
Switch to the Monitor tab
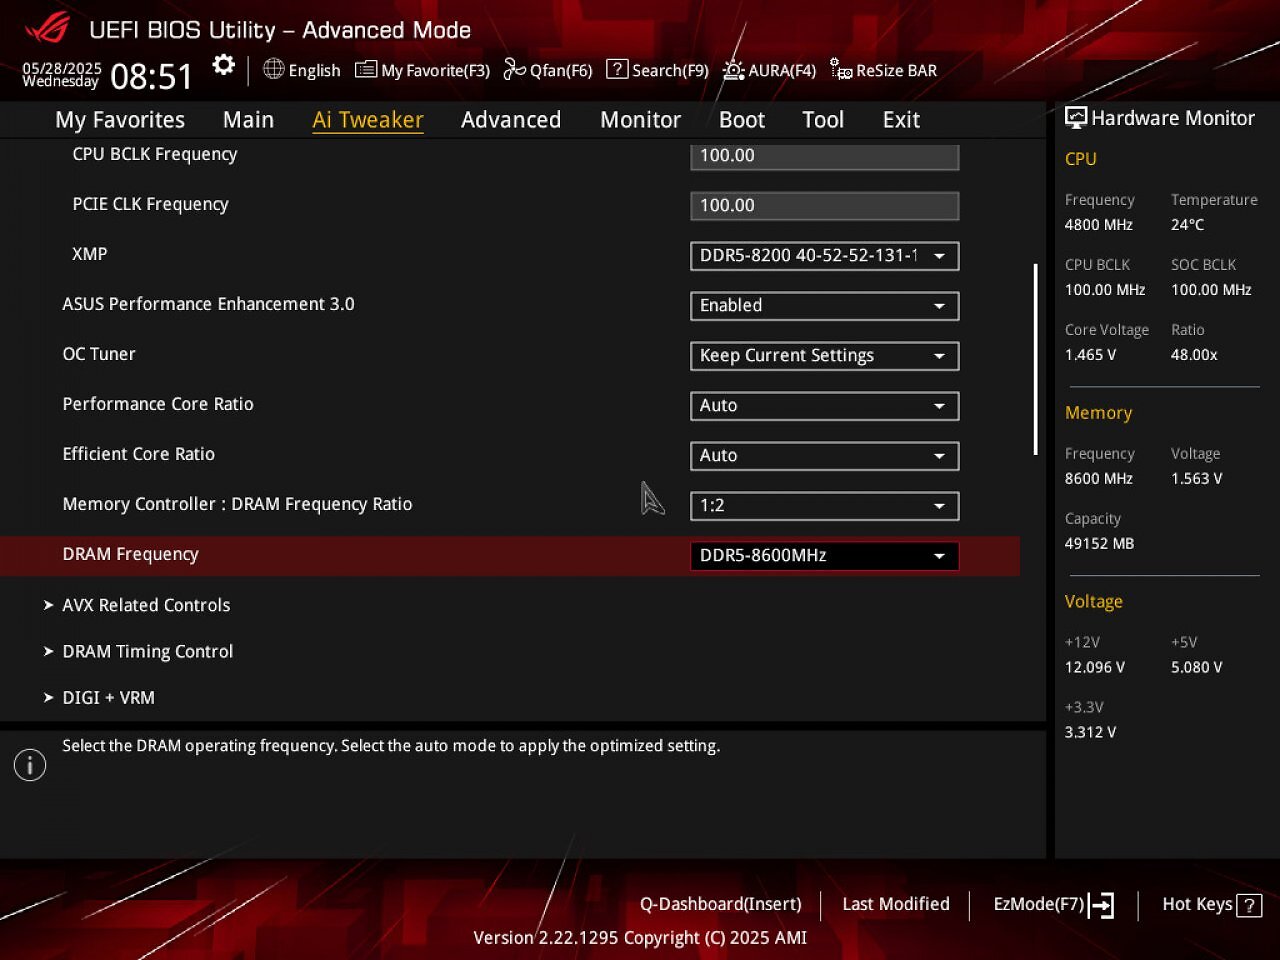click(x=640, y=120)
